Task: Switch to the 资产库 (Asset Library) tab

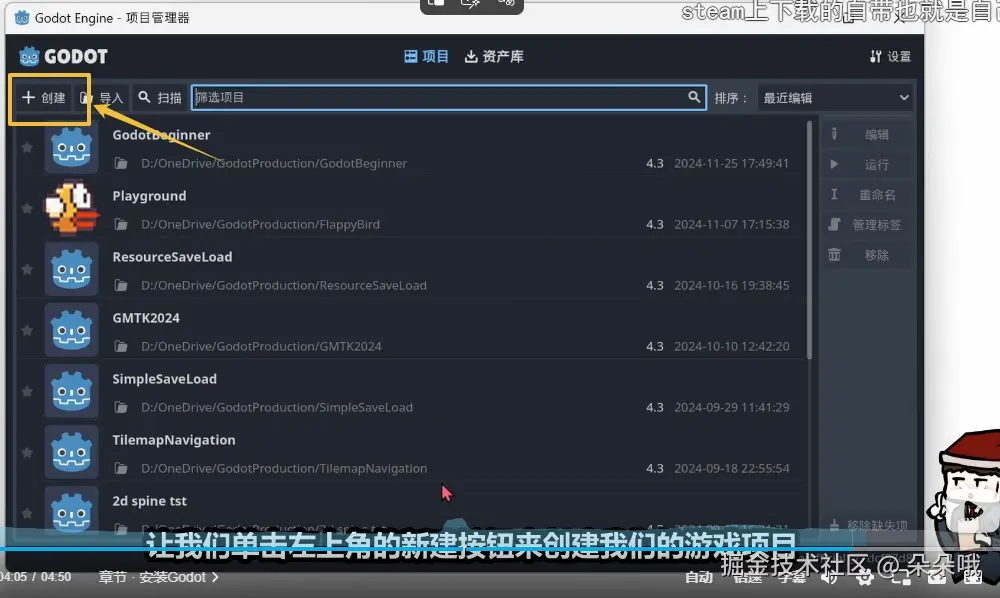Action: 494,57
